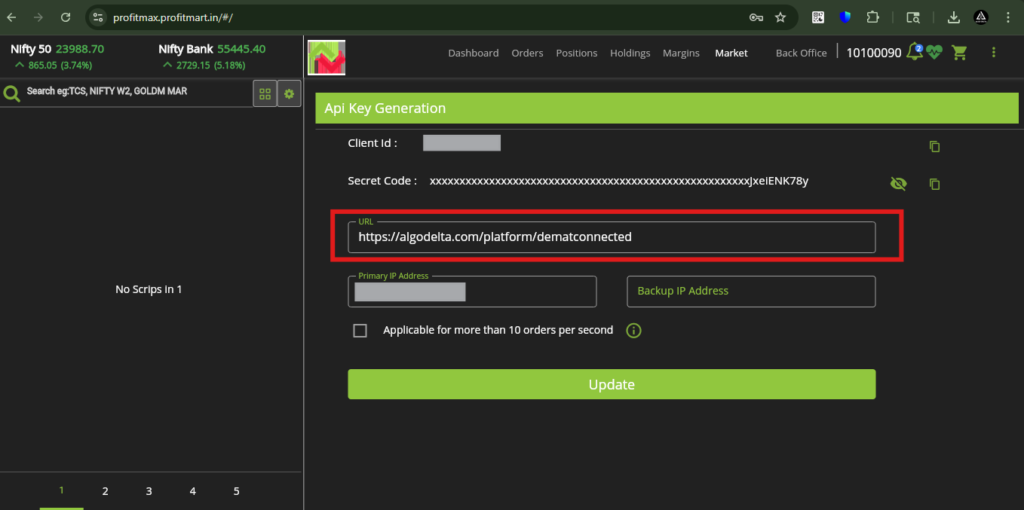Open Chrome's three-dot browser menu
This screenshot has height=510, width=1024.
(x=1008, y=17)
